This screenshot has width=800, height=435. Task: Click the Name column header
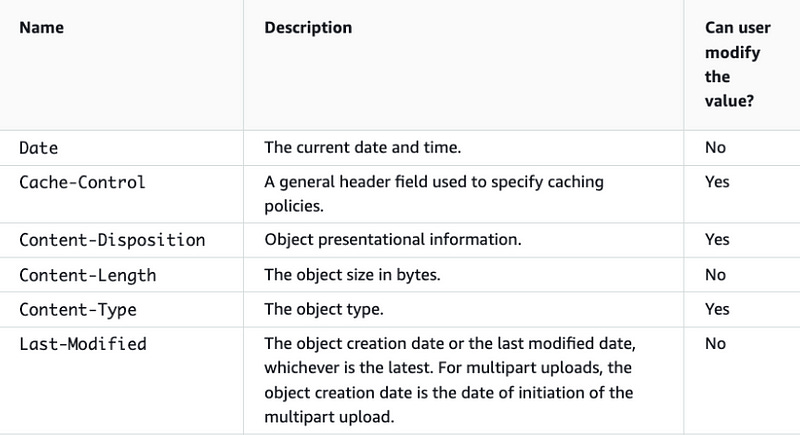[x=41, y=28]
